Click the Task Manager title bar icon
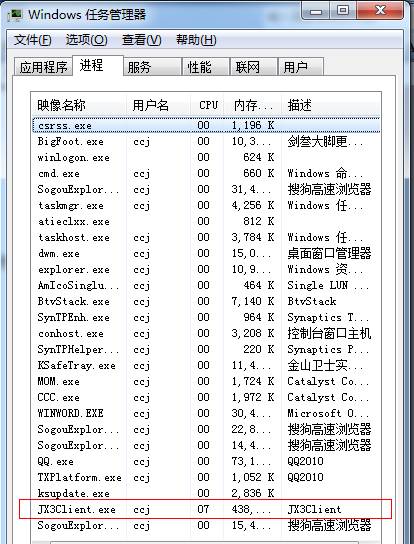The height and width of the screenshot is (544, 414). [x=16, y=14]
